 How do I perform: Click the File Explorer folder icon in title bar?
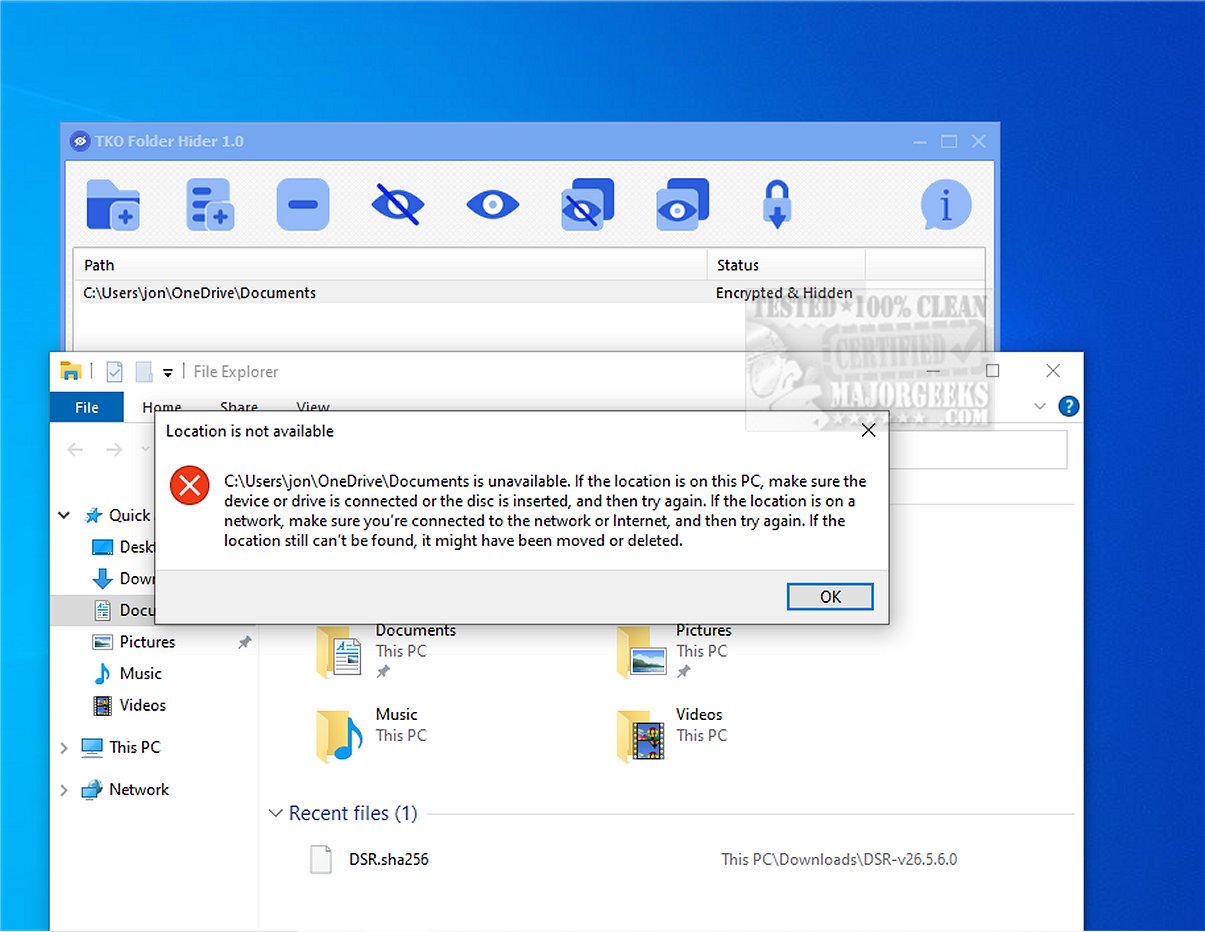[70, 371]
